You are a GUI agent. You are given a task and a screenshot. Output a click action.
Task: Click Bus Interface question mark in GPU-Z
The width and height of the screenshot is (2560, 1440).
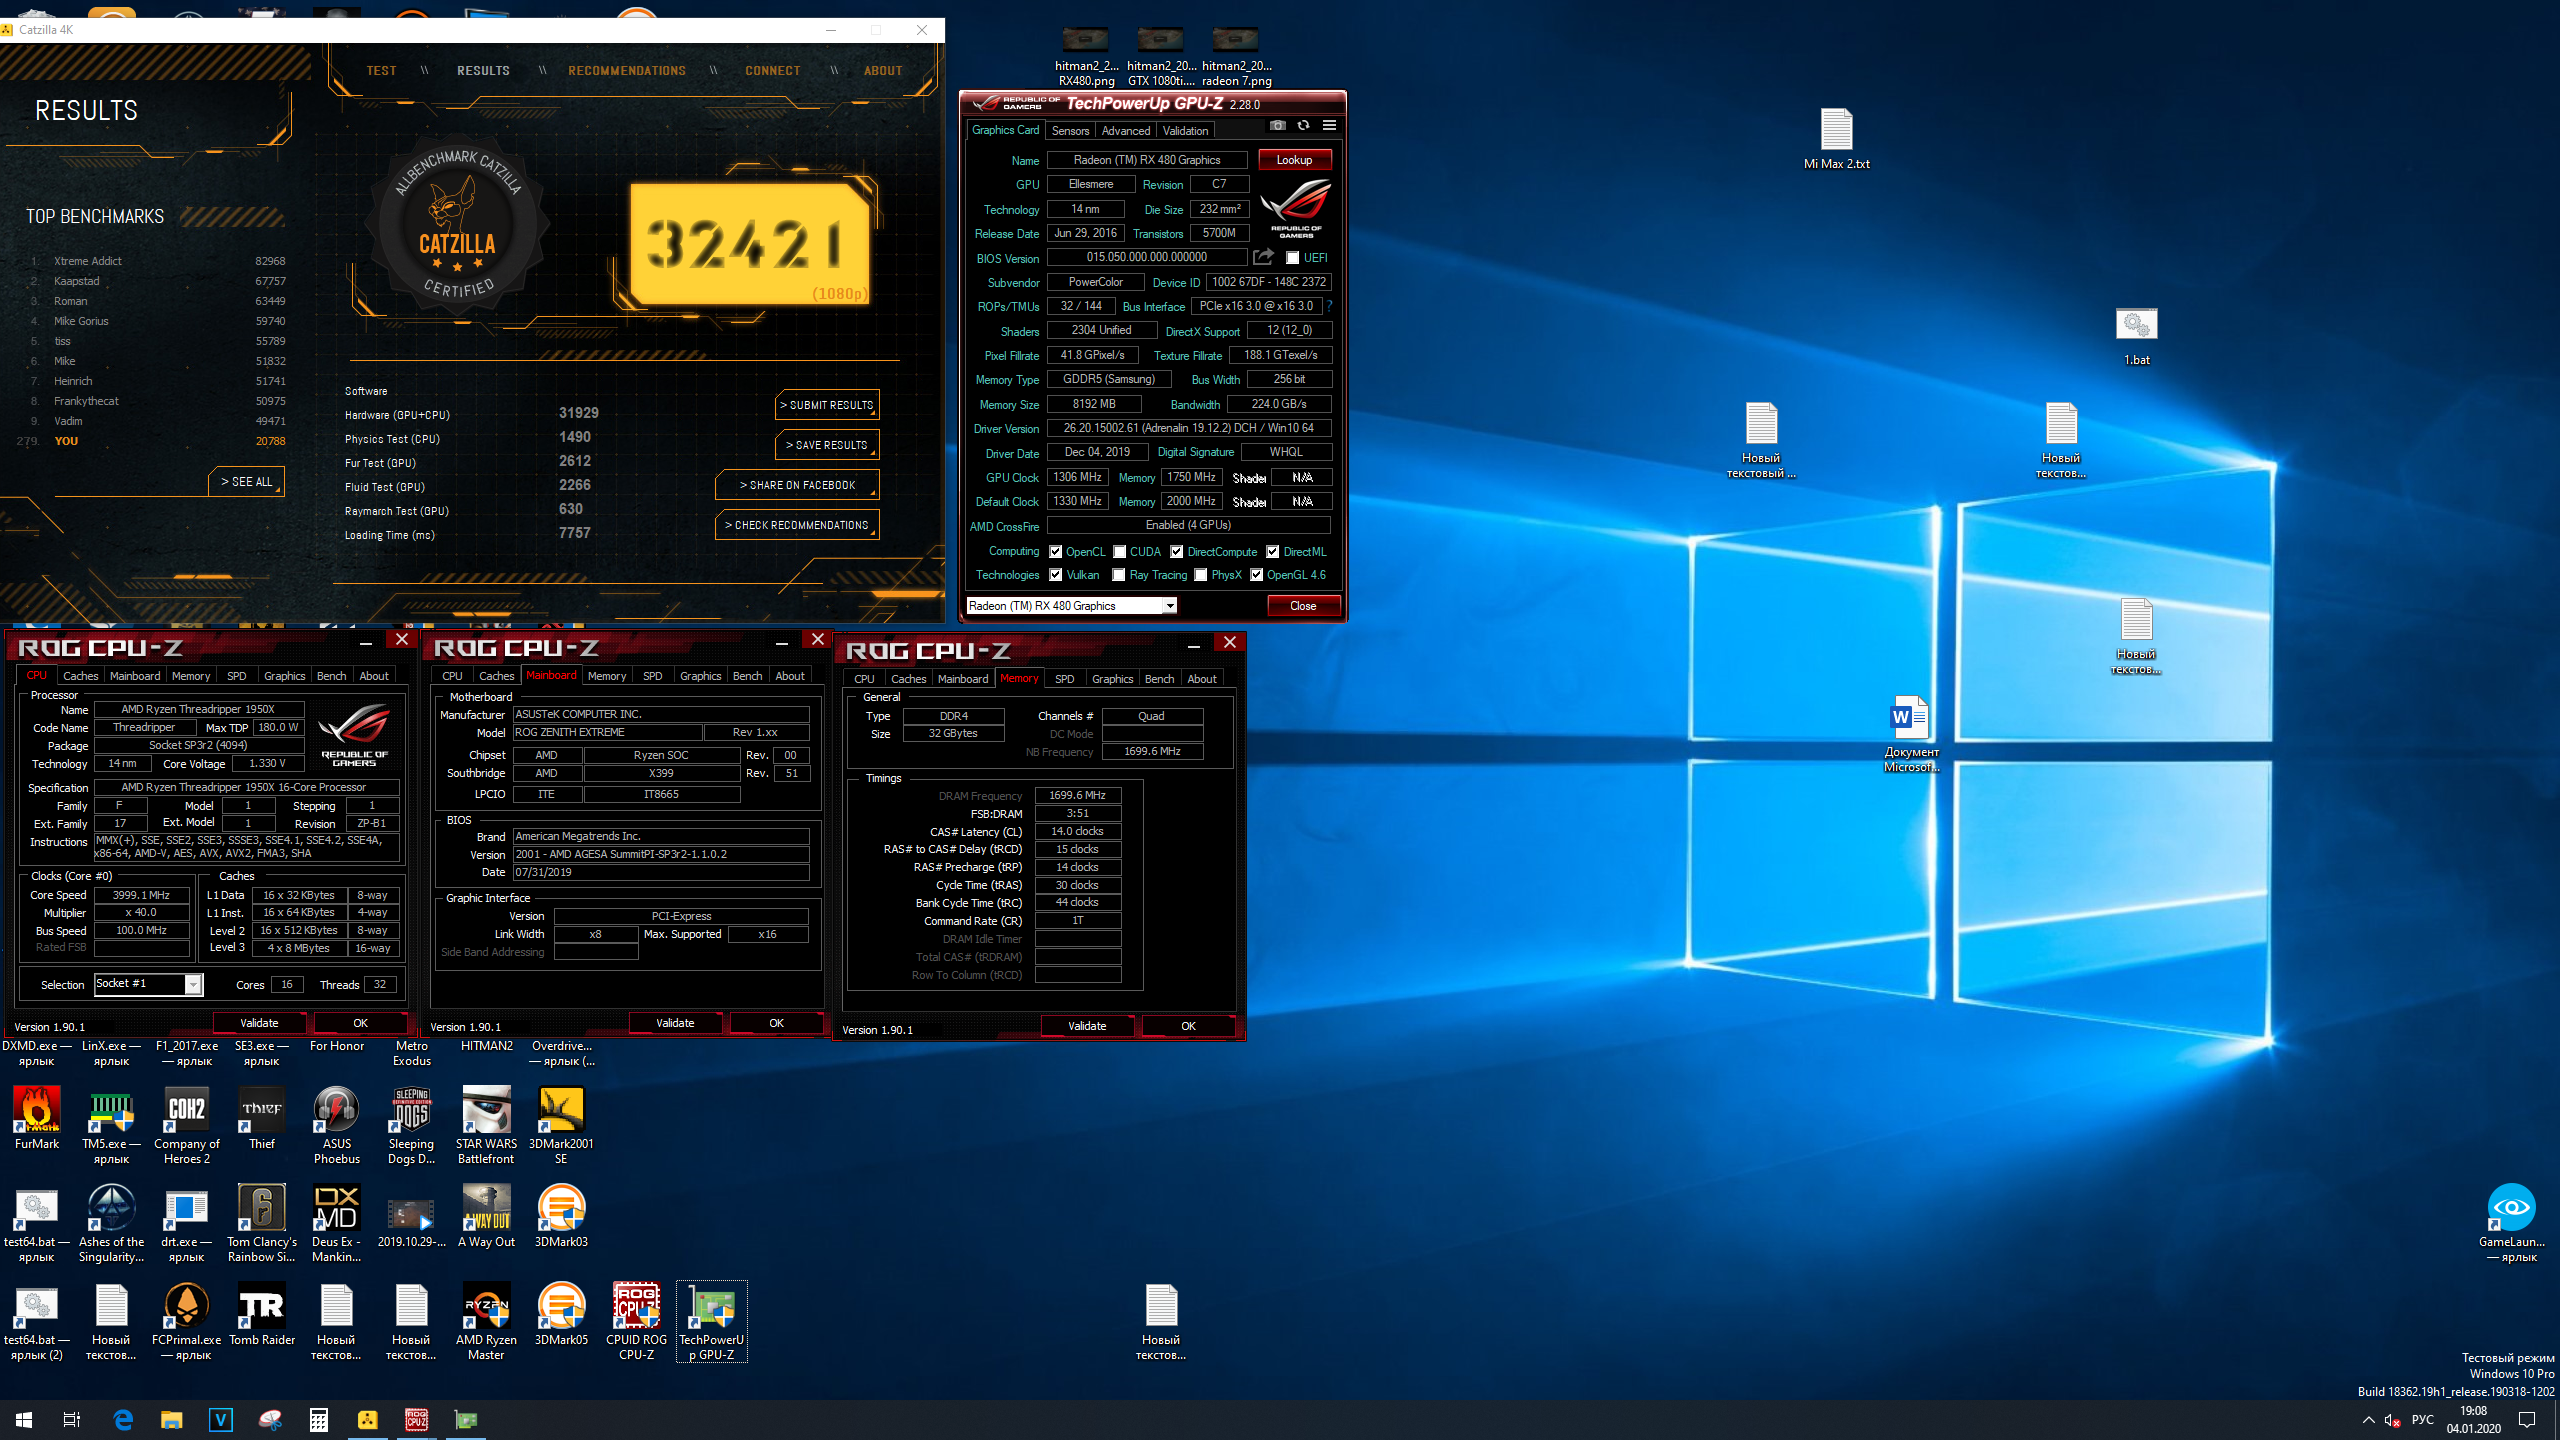tap(1330, 306)
